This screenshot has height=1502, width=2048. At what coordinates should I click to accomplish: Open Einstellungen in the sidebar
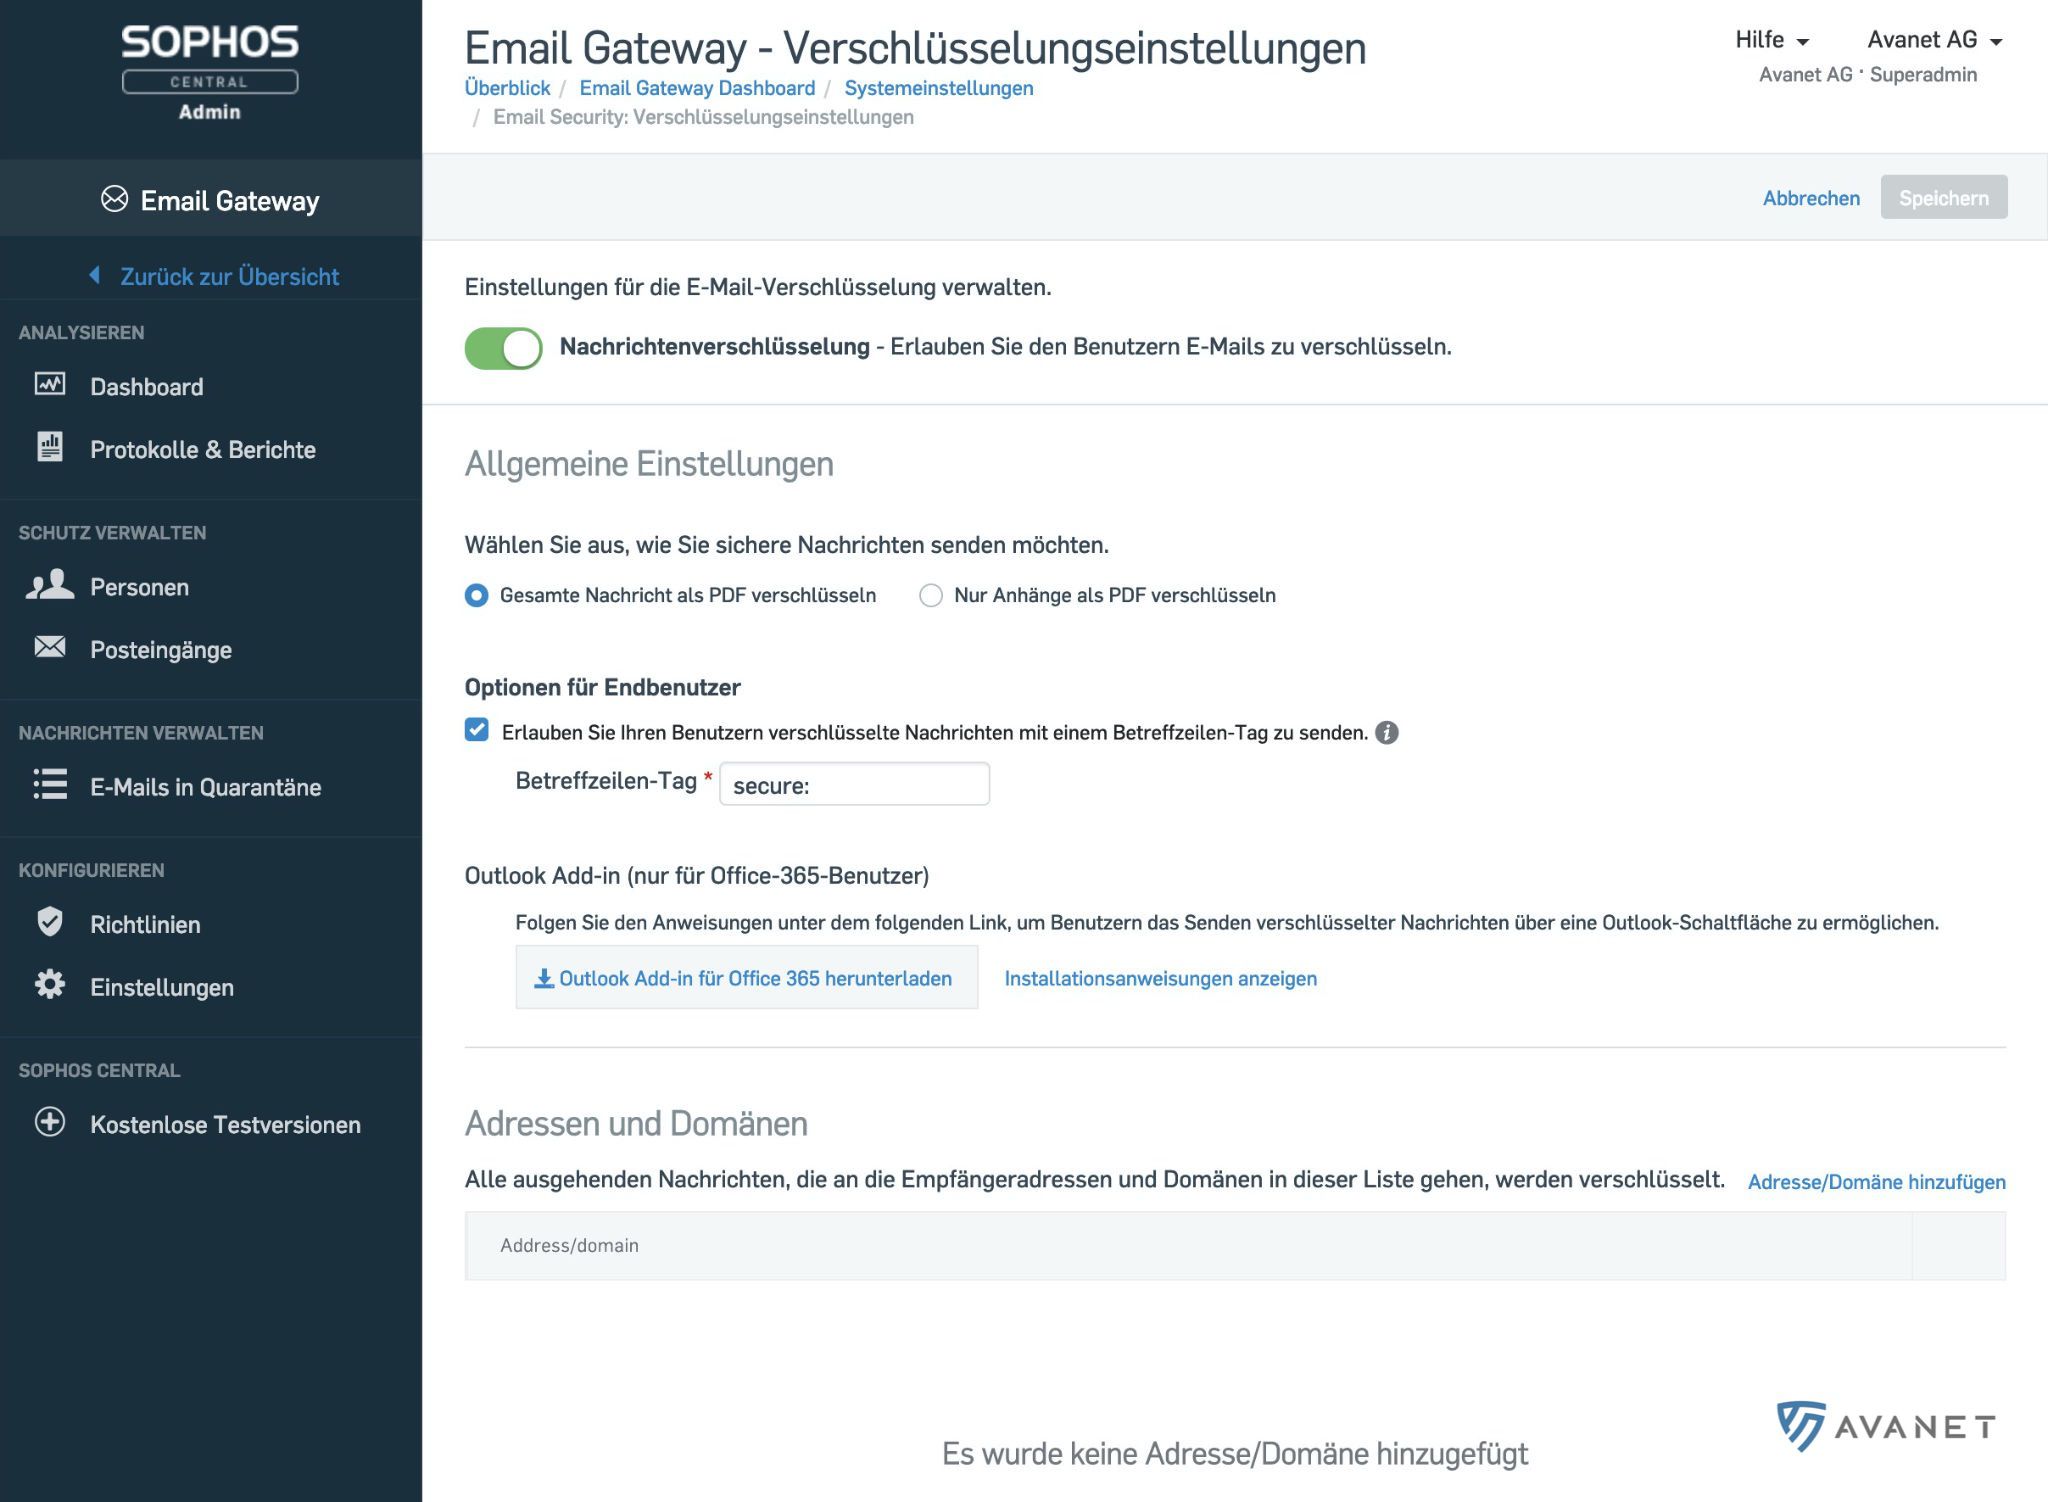162,987
